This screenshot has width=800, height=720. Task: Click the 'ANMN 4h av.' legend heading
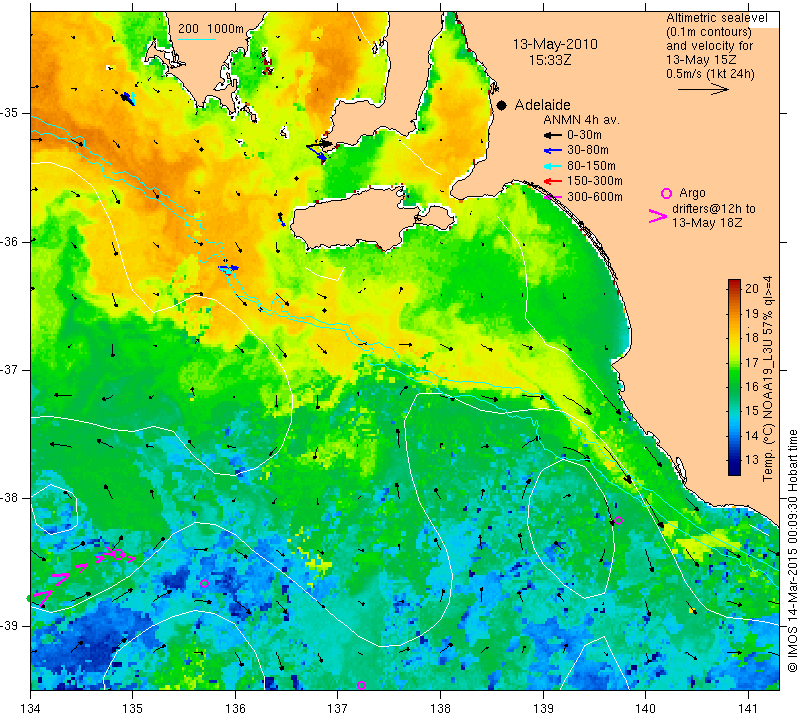(581, 120)
